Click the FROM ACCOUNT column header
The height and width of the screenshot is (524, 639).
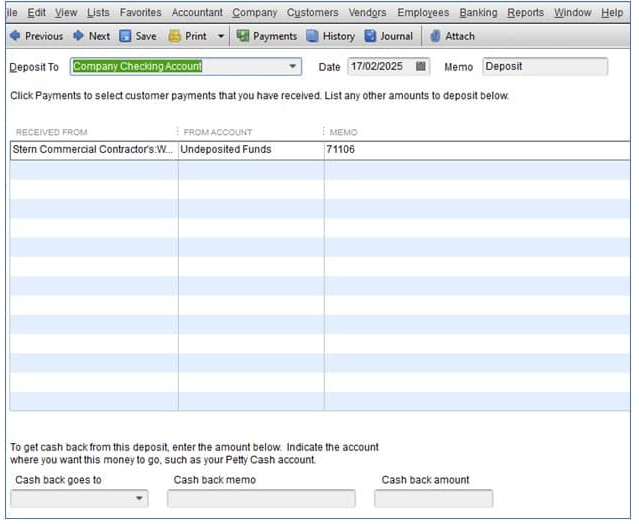(x=218, y=132)
